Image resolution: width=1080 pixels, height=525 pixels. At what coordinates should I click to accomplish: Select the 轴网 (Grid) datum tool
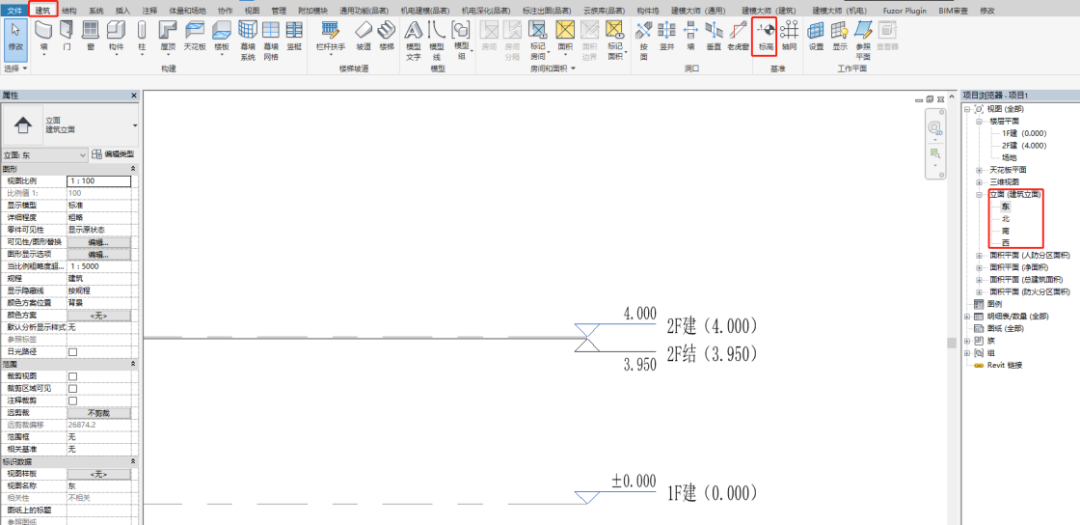click(789, 36)
